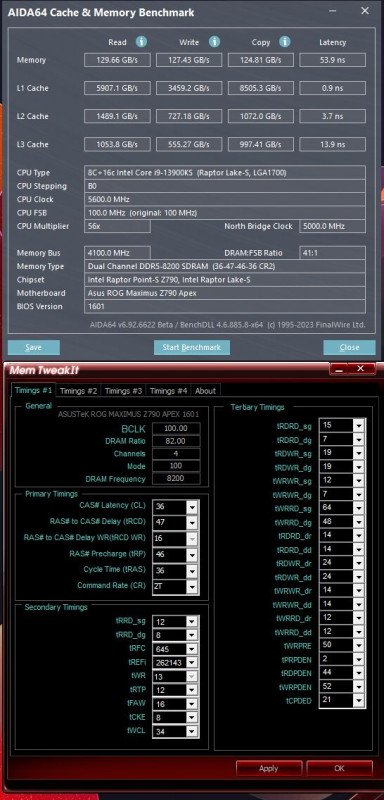This screenshot has height=800, width=384.
Task: Switch to the Timings #2 tab
Action: tap(78, 391)
